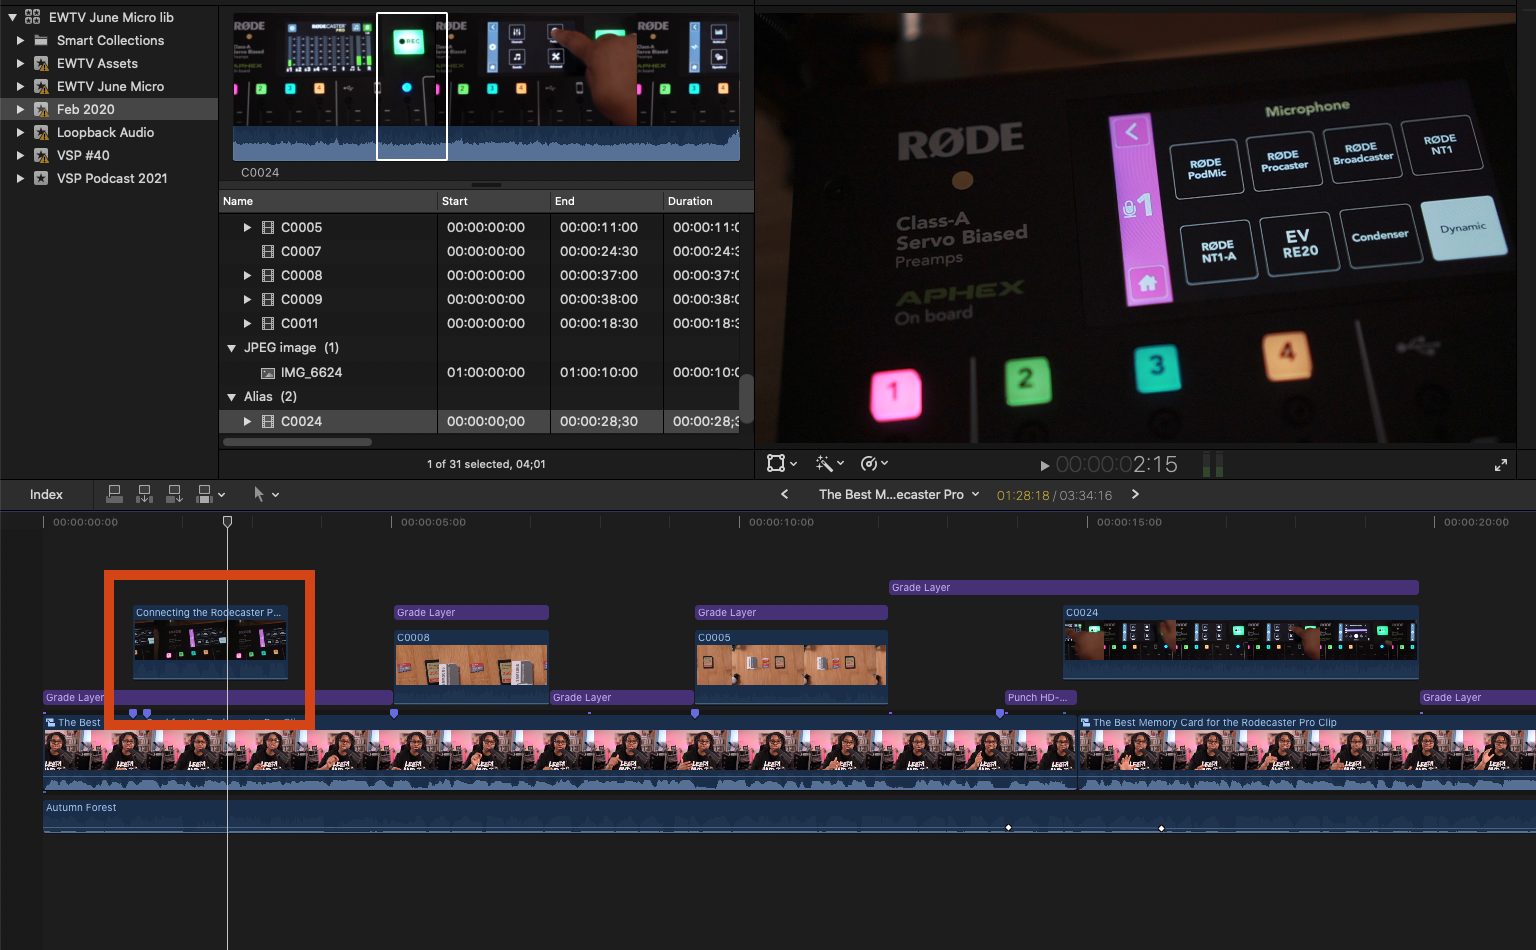Collapse the Alias group
Viewport: 1536px width, 950px height.
[x=232, y=397]
